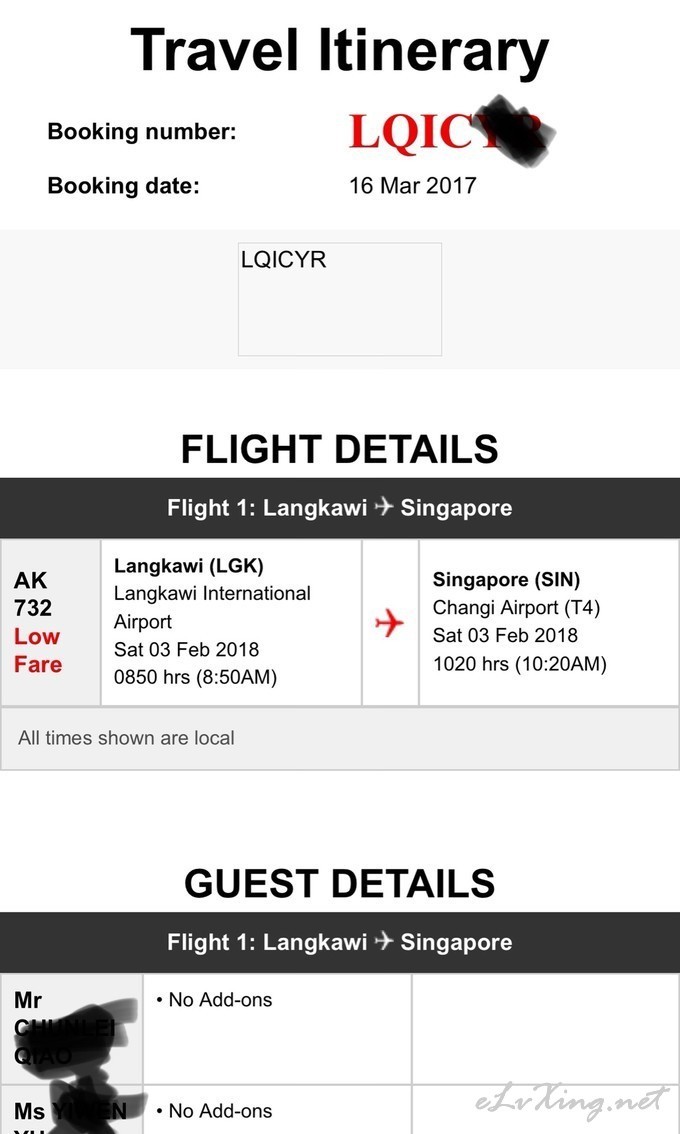680x1134 pixels.
Task: Click the Travel Itinerary title
Action: pyautogui.click(x=339, y=49)
